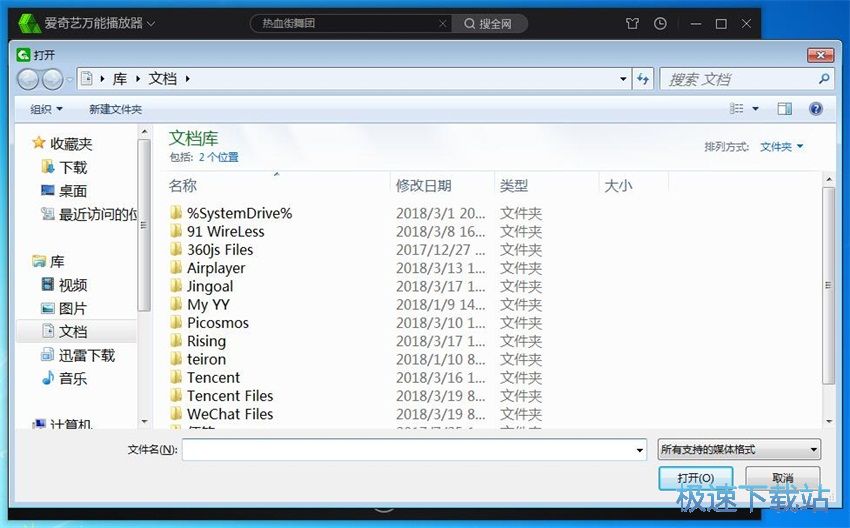Expand the 爱奇艺万能播放器 title dropdown menu
The height and width of the screenshot is (528, 850).
pyautogui.click(x=151, y=23)
